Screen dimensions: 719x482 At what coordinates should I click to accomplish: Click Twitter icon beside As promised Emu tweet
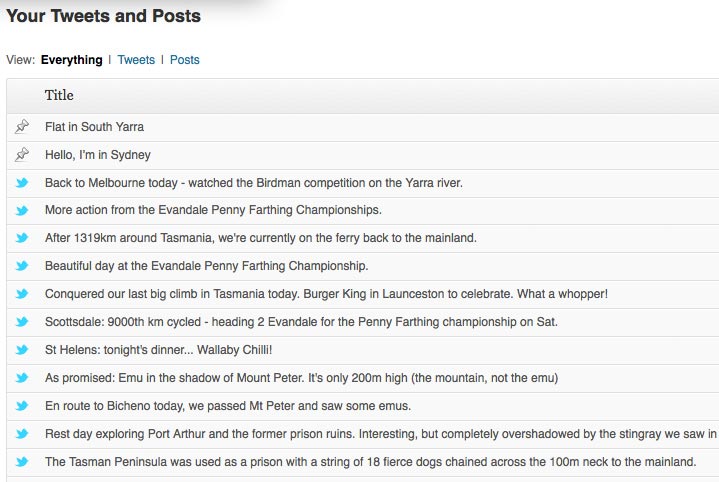tap(22, 378)
